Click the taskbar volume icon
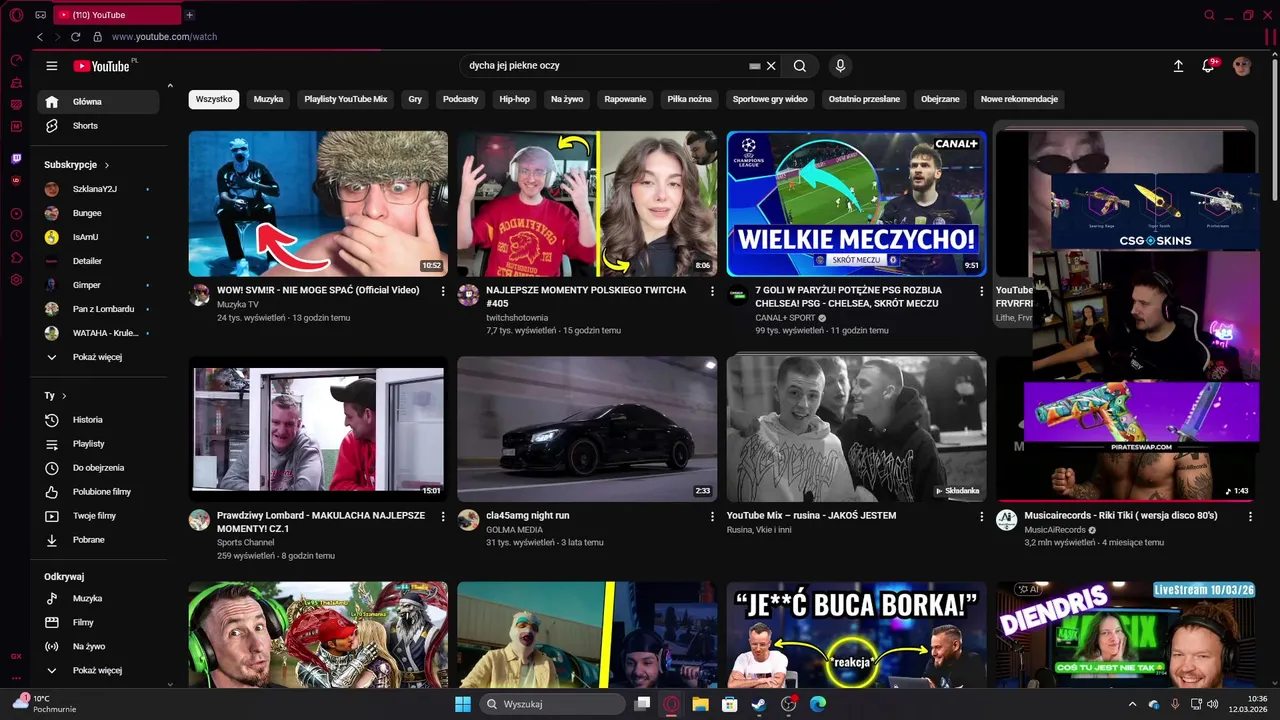Image resolution: width=1280 pixels, height=720 pixels. pos(1213,704)
